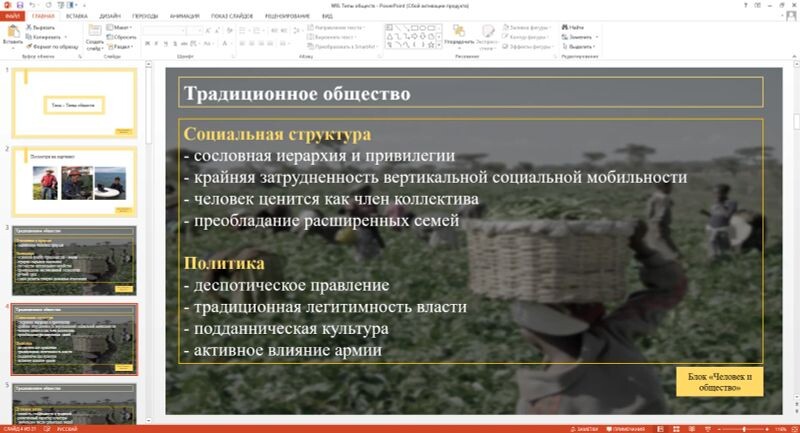Click the Save icon in quick access toolbar

19,6
